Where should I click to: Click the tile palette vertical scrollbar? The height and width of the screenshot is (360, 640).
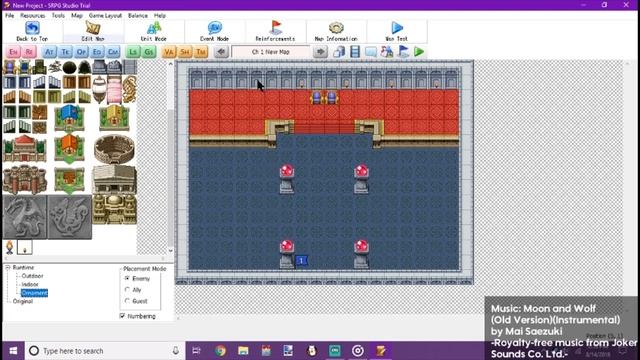[170, 157]
